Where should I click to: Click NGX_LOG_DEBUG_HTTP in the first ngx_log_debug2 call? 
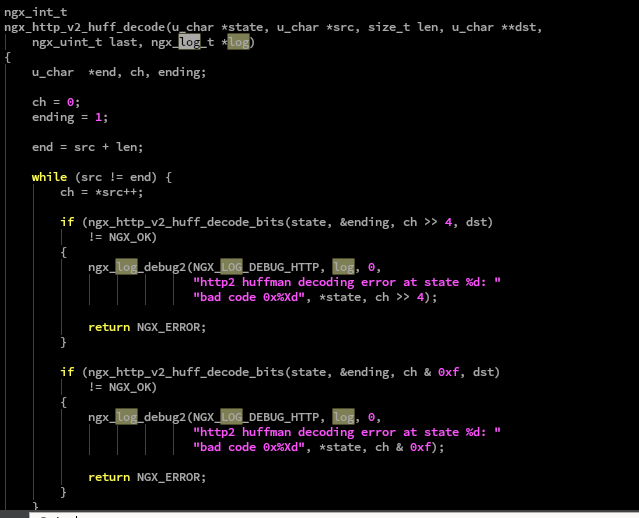click(x=256, y=267)
